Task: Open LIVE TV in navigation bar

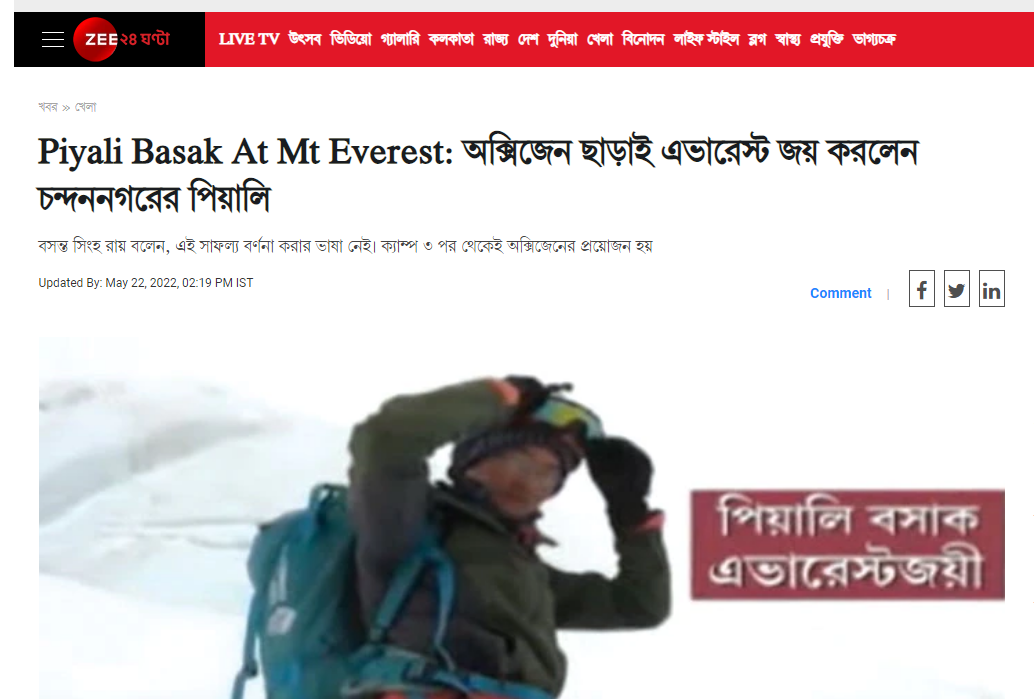Action: tap(249, 40)
